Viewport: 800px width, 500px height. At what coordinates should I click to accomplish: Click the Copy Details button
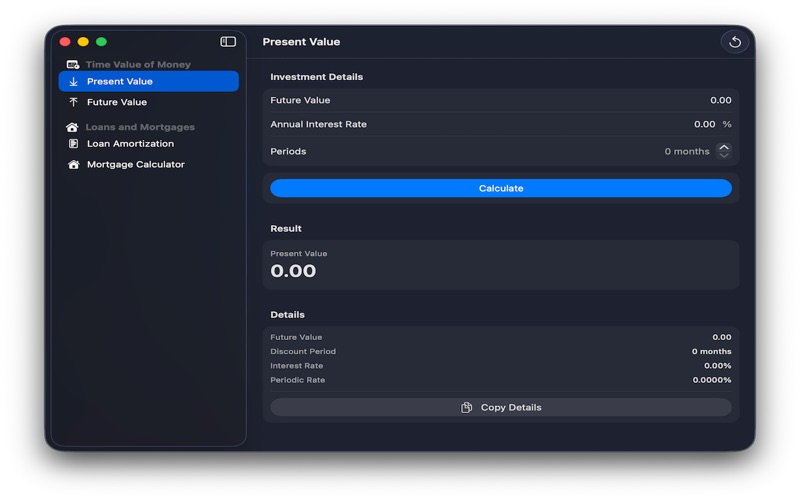pyautogui.click(x=501, y=408)
